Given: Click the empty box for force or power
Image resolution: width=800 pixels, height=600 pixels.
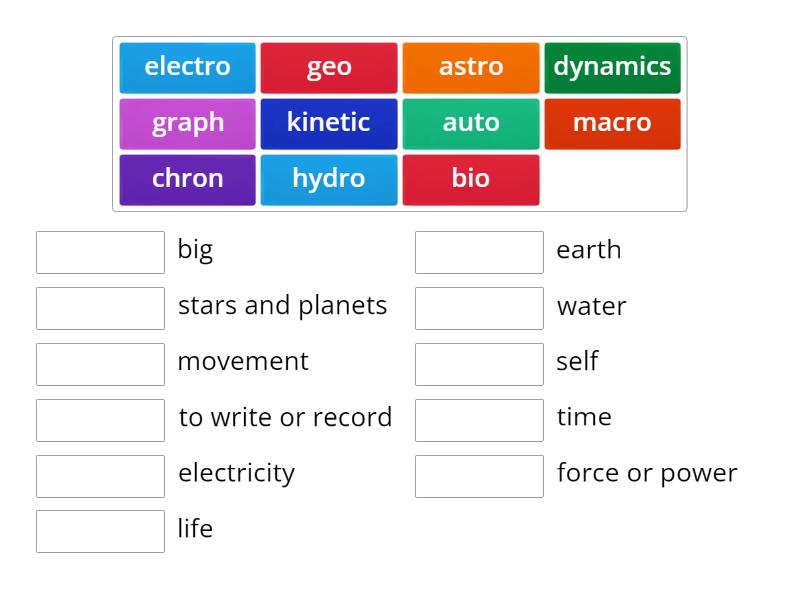Looking at the screenshot, I should point(479,476).
